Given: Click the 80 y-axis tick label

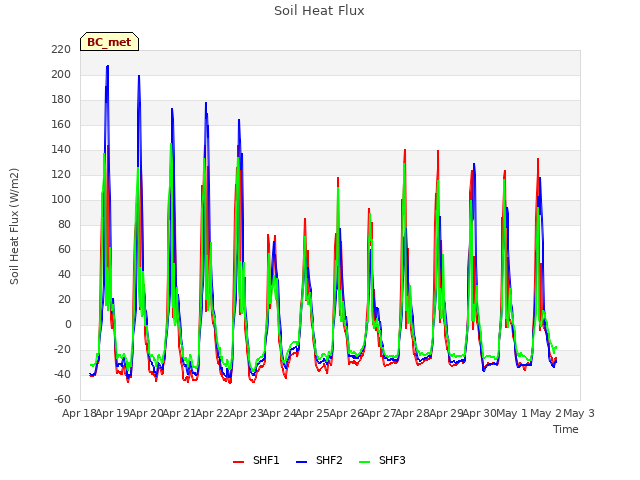Looking at the screenshot, I should (64, 224).
